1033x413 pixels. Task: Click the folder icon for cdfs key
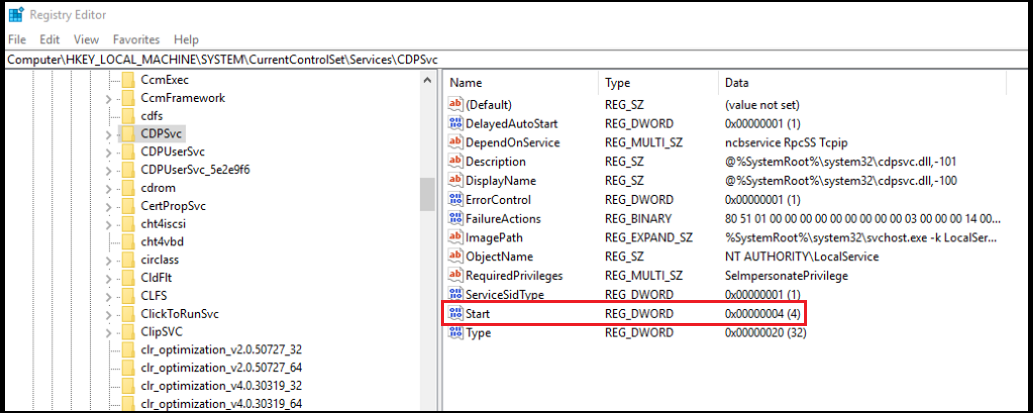[127, 116]
